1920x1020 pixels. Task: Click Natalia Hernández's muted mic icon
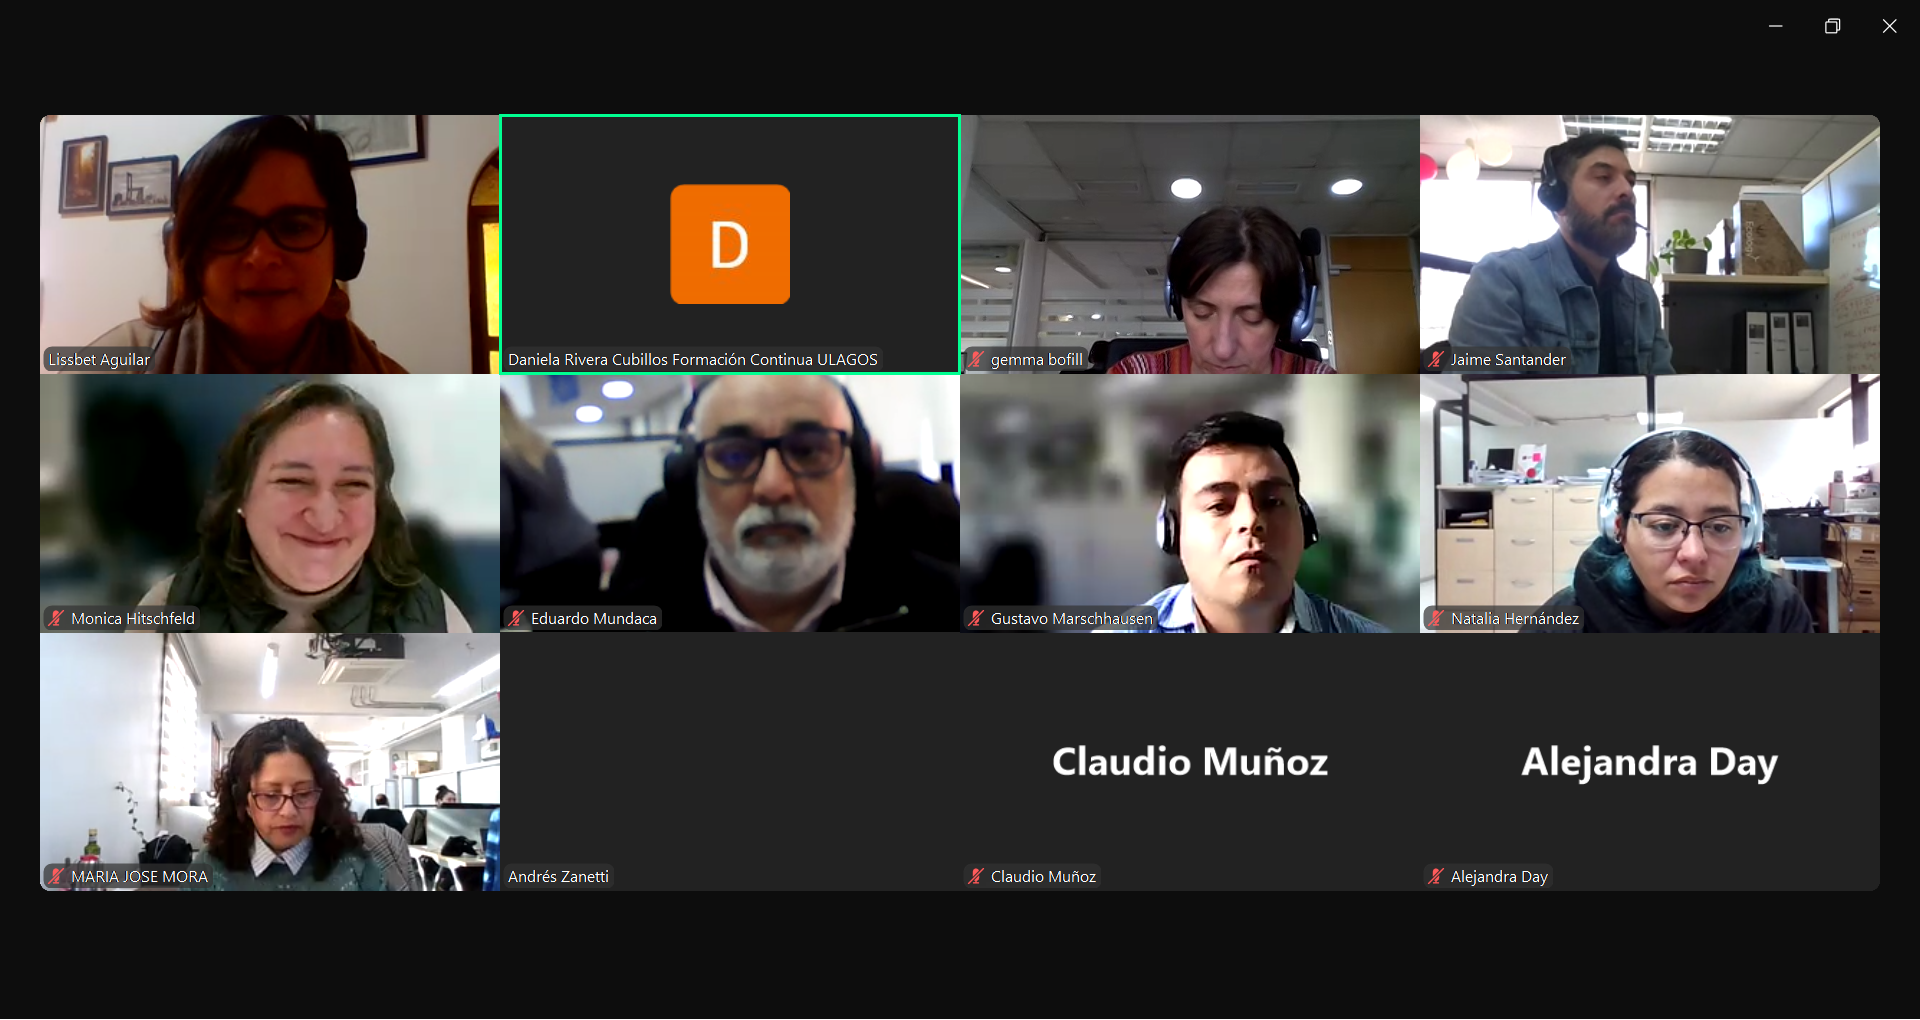pyautogui.click(x=1436, y=619)
